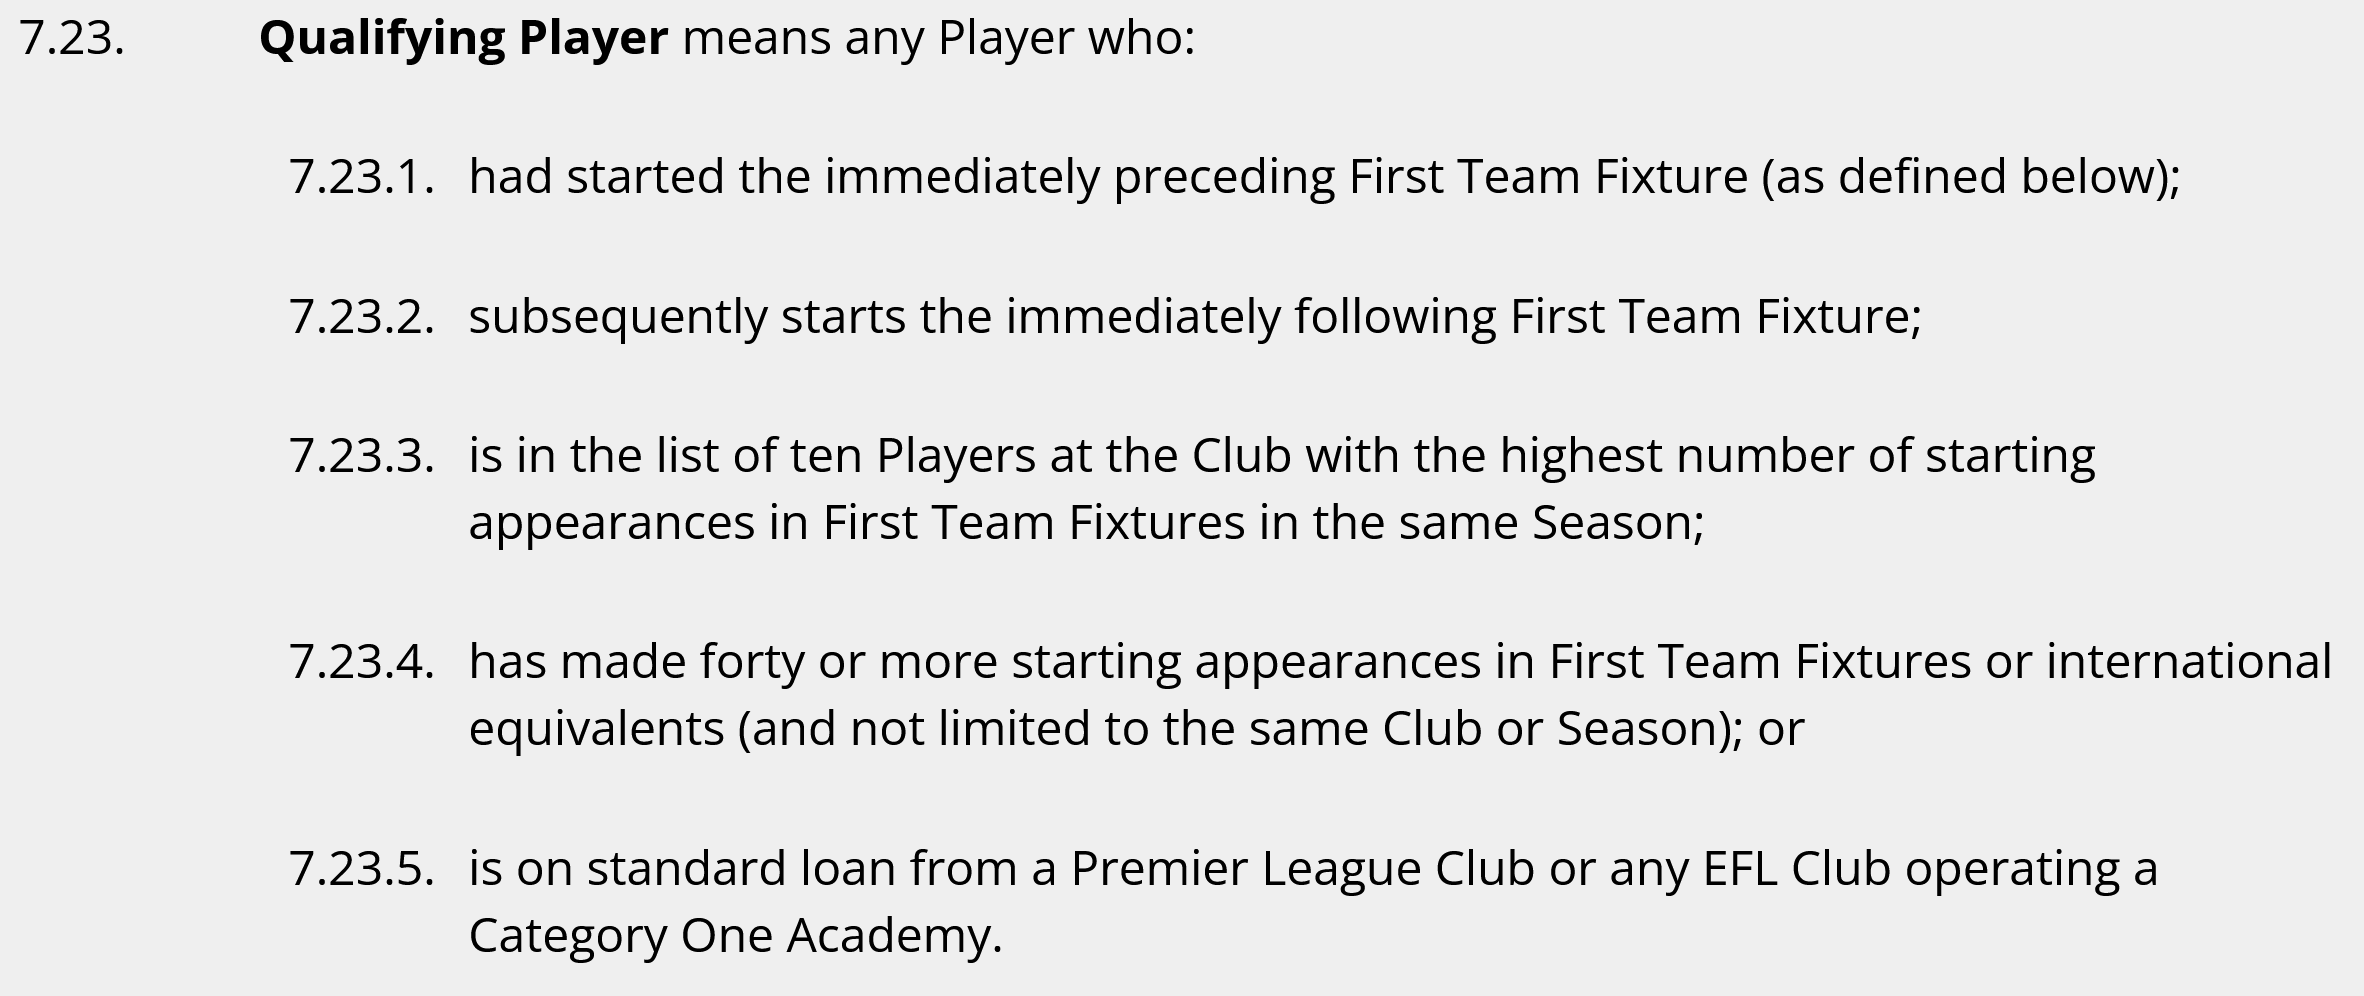Screen dimensions: 2364x996
Task: Click clause number 7.23.5.
Action: point(362,869)
